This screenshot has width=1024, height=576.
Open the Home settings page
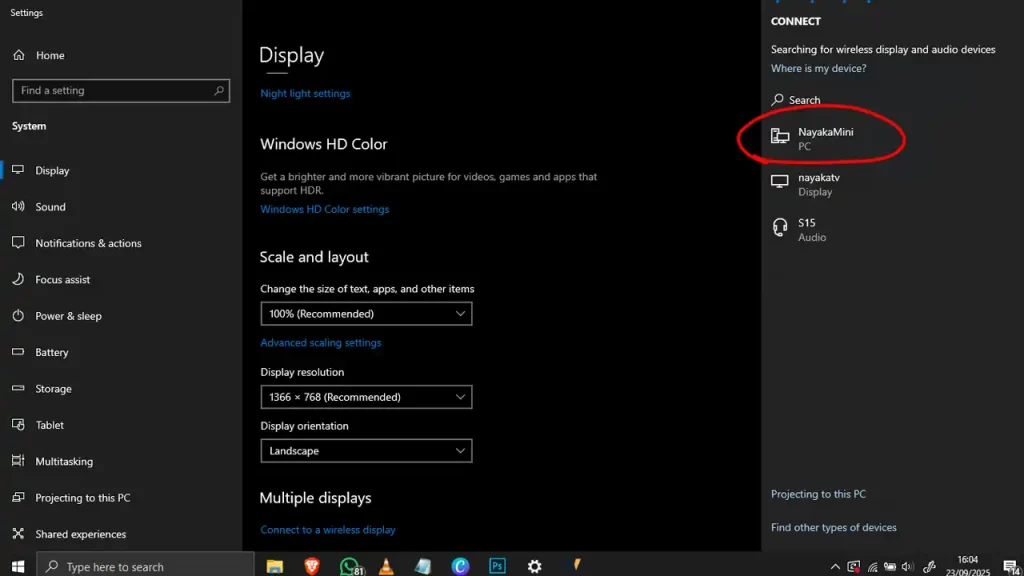pos(50,56)
